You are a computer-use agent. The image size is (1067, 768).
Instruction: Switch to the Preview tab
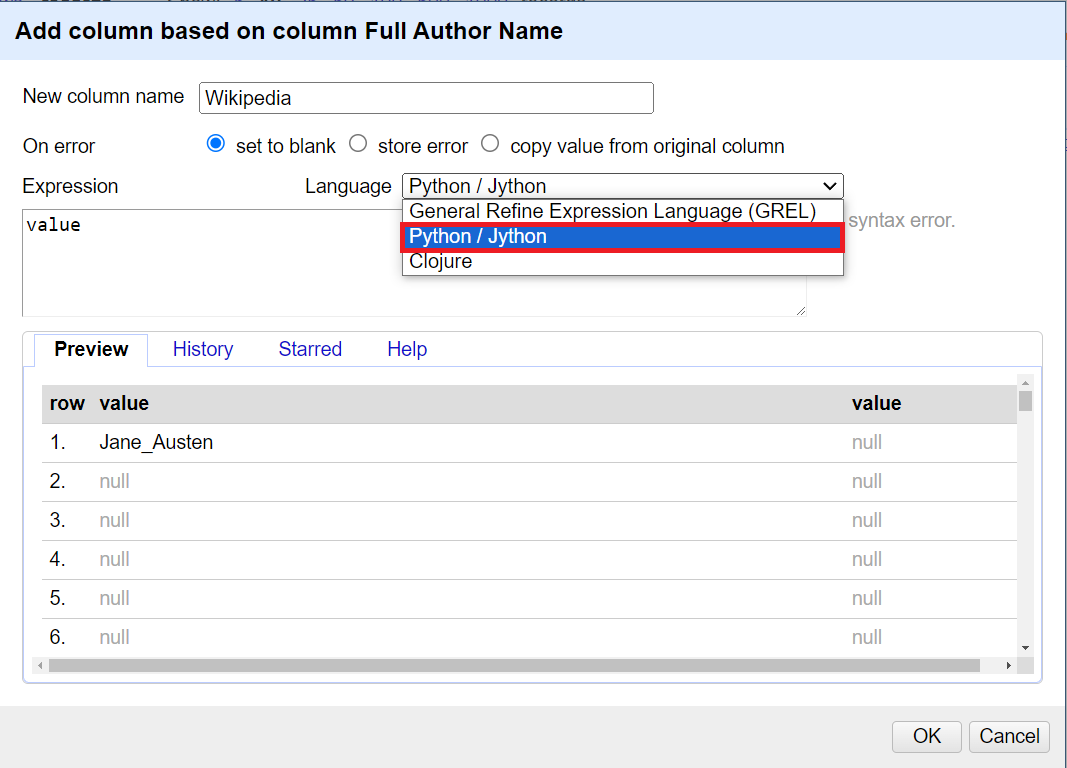pyautogui.click(x=91, y=349)
